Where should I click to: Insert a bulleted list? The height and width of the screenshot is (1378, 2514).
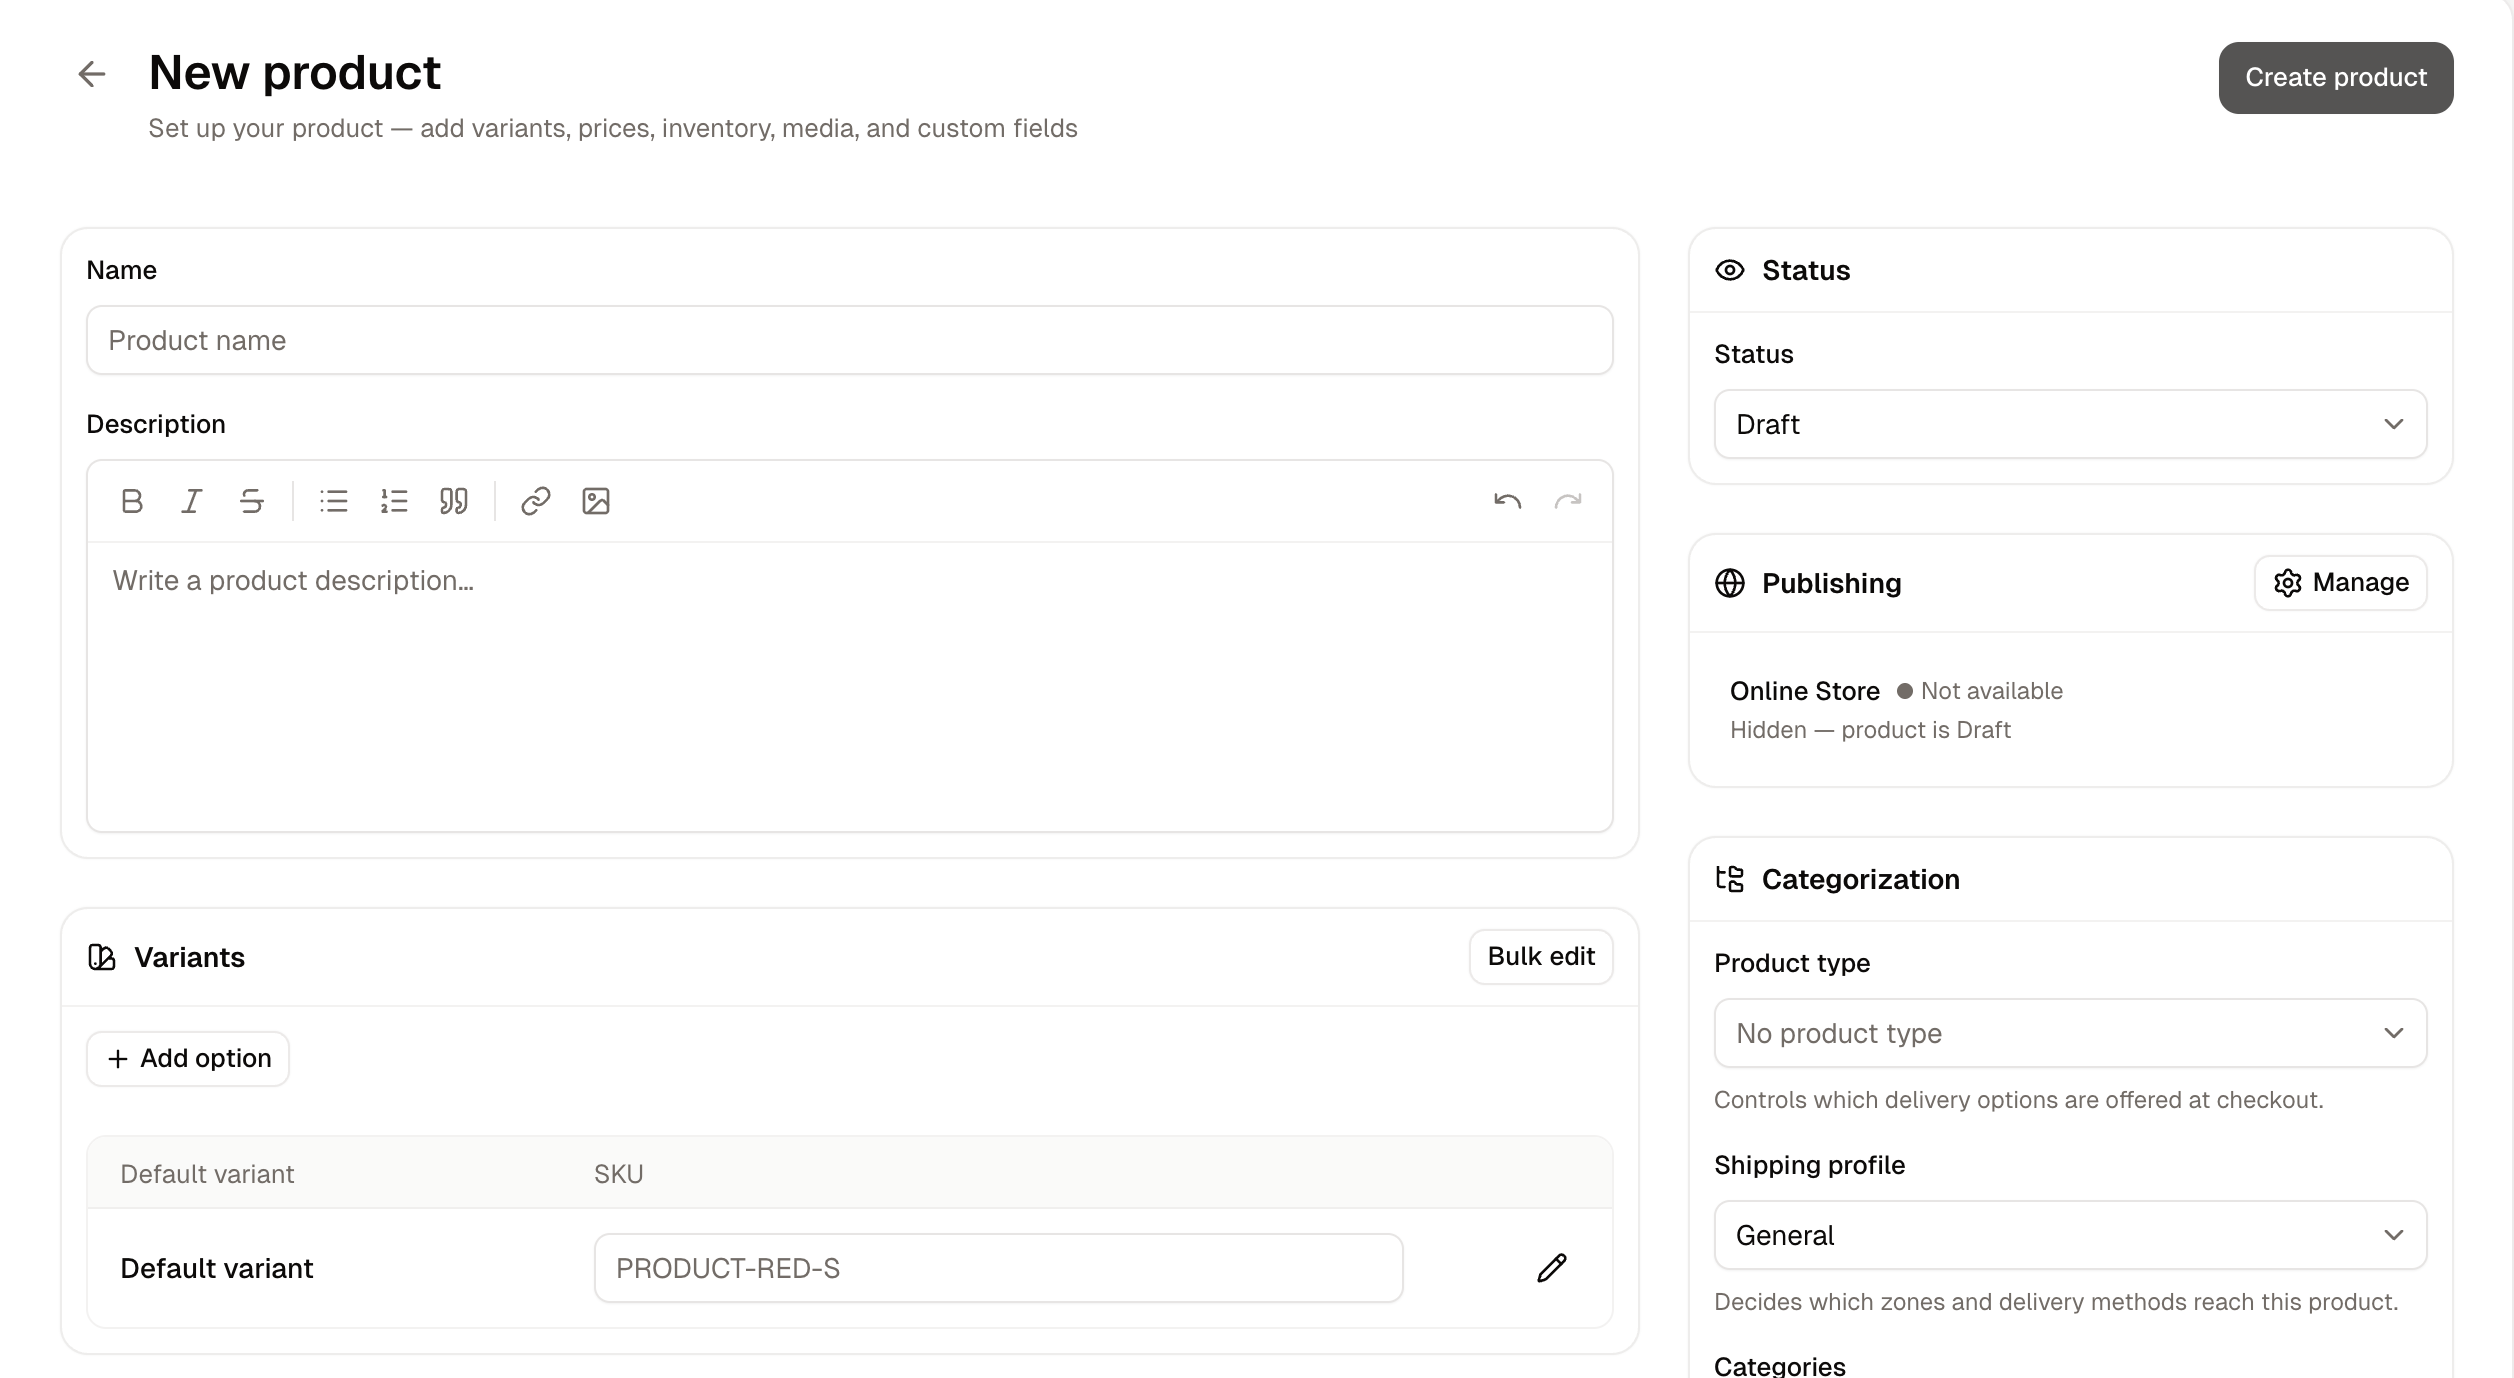click(334, 501)
